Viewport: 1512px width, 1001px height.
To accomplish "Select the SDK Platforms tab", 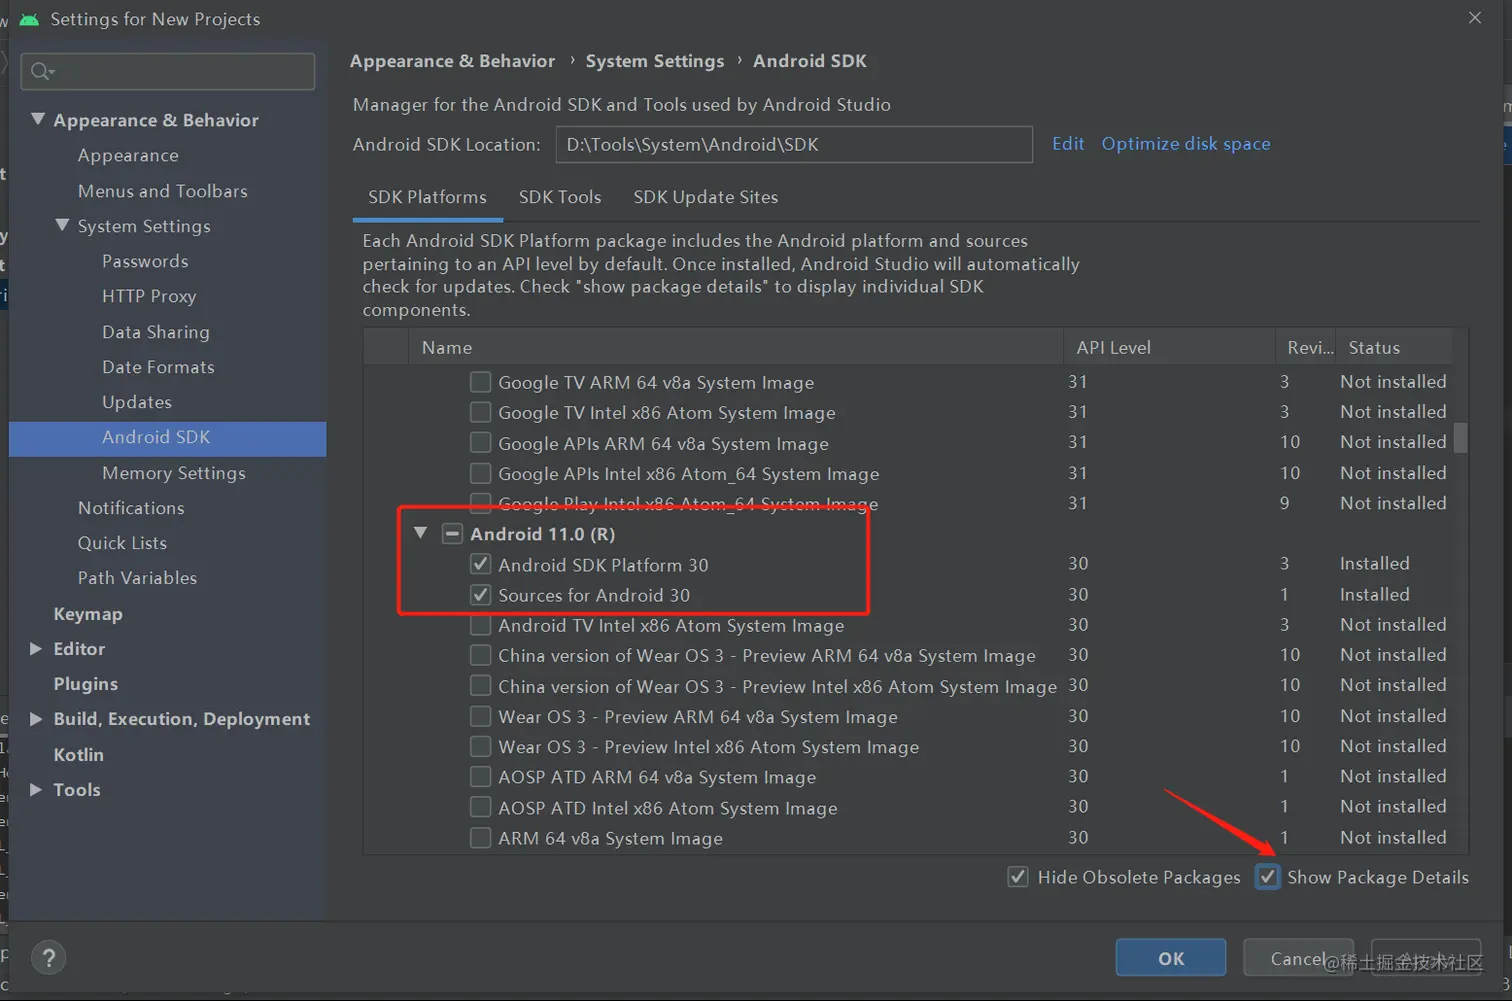I will [427, 197].
